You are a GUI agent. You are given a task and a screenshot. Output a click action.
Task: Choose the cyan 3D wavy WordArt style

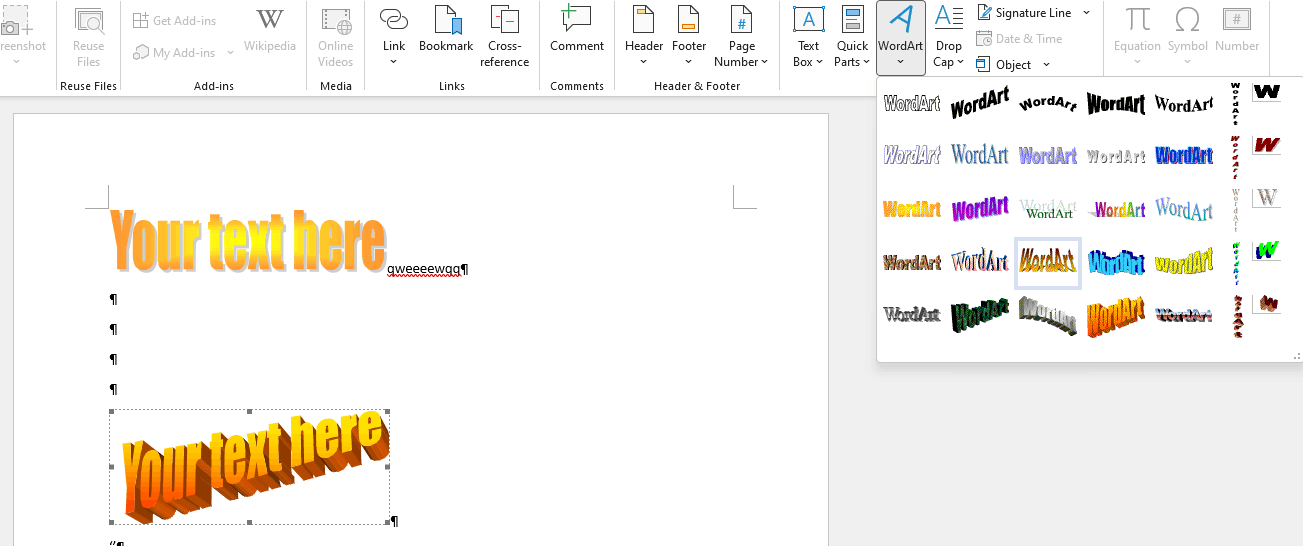coord(1116,263)
